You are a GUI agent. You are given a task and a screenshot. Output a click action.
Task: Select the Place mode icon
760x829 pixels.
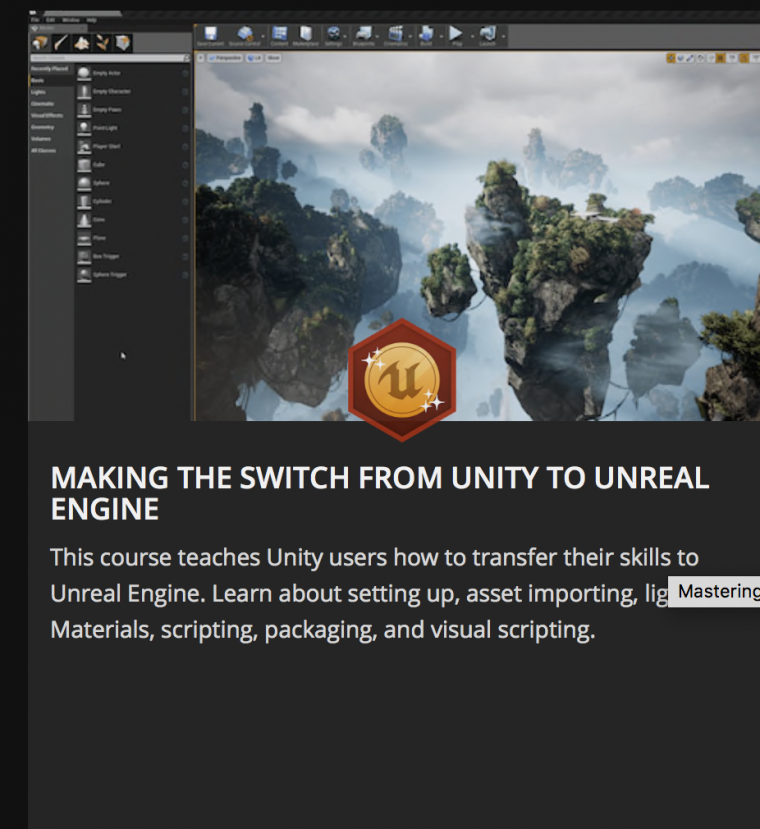[40, 43]
